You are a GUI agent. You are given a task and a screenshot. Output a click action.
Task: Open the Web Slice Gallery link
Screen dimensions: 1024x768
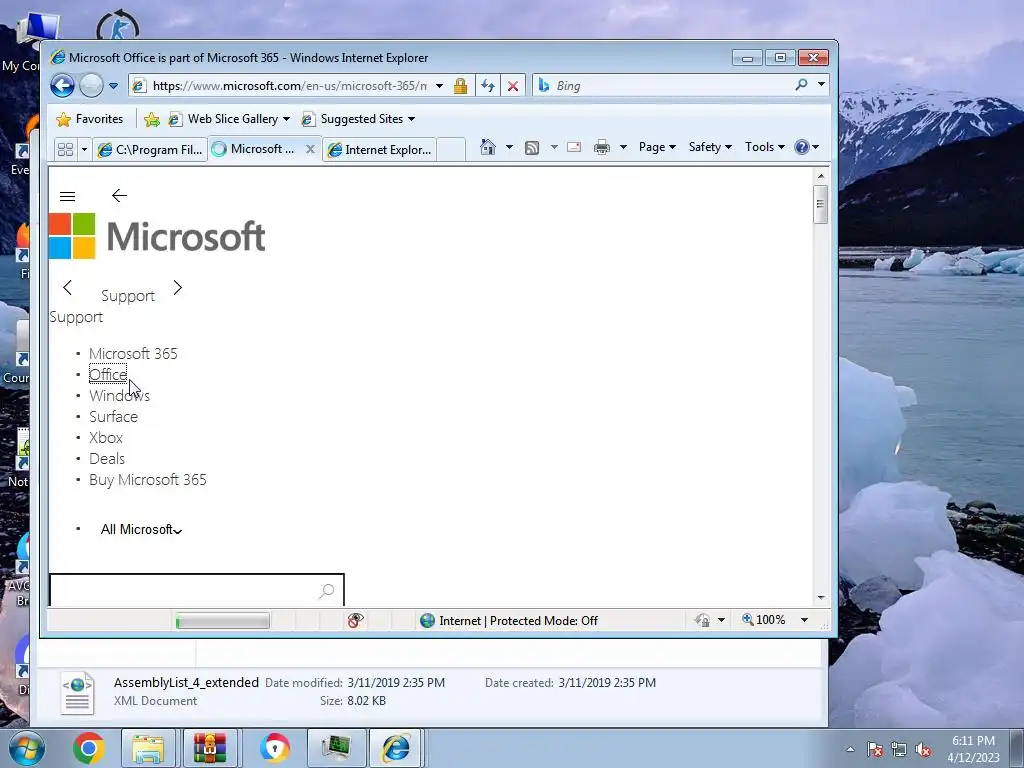tap(229, 119)
